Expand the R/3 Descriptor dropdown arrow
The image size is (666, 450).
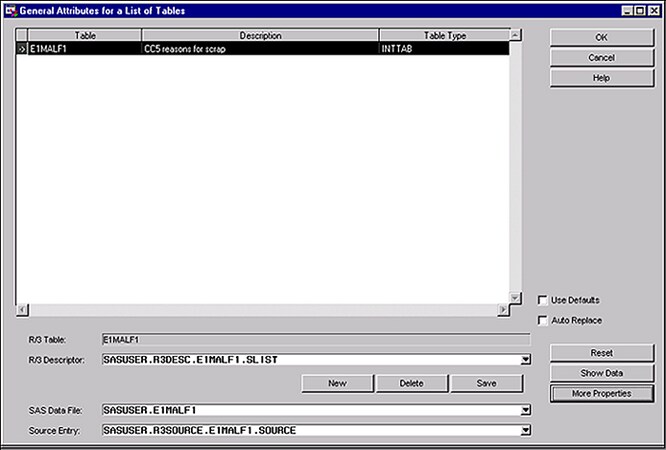(x=525, y=360)
